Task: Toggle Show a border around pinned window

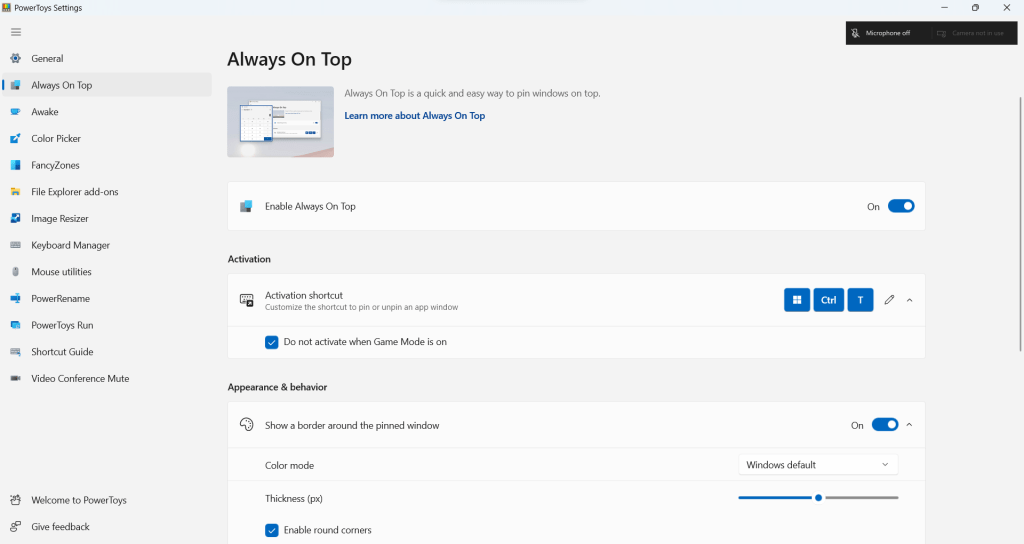Action: (x=885, y=425)
